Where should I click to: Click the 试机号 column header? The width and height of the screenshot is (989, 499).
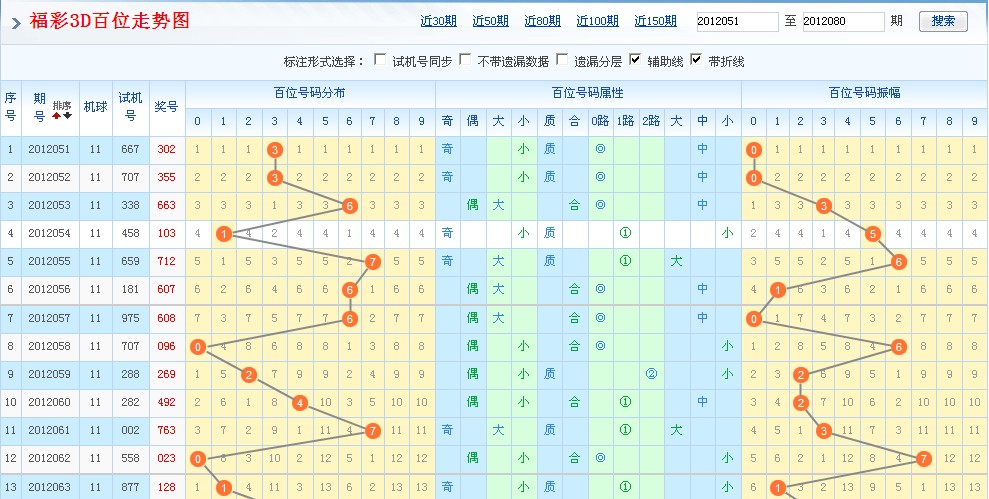(x=131, y=108)
